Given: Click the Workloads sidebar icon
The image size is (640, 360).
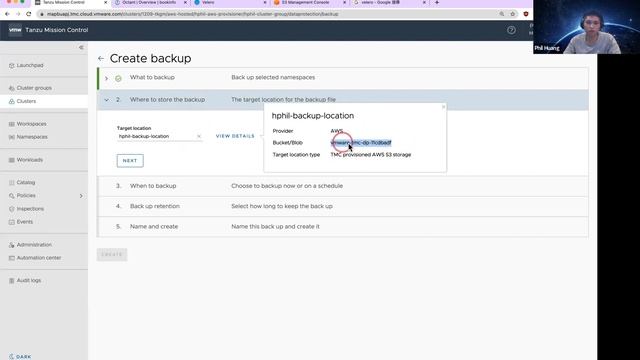Looking at the screenshot, I should click(x=11, y=160).
